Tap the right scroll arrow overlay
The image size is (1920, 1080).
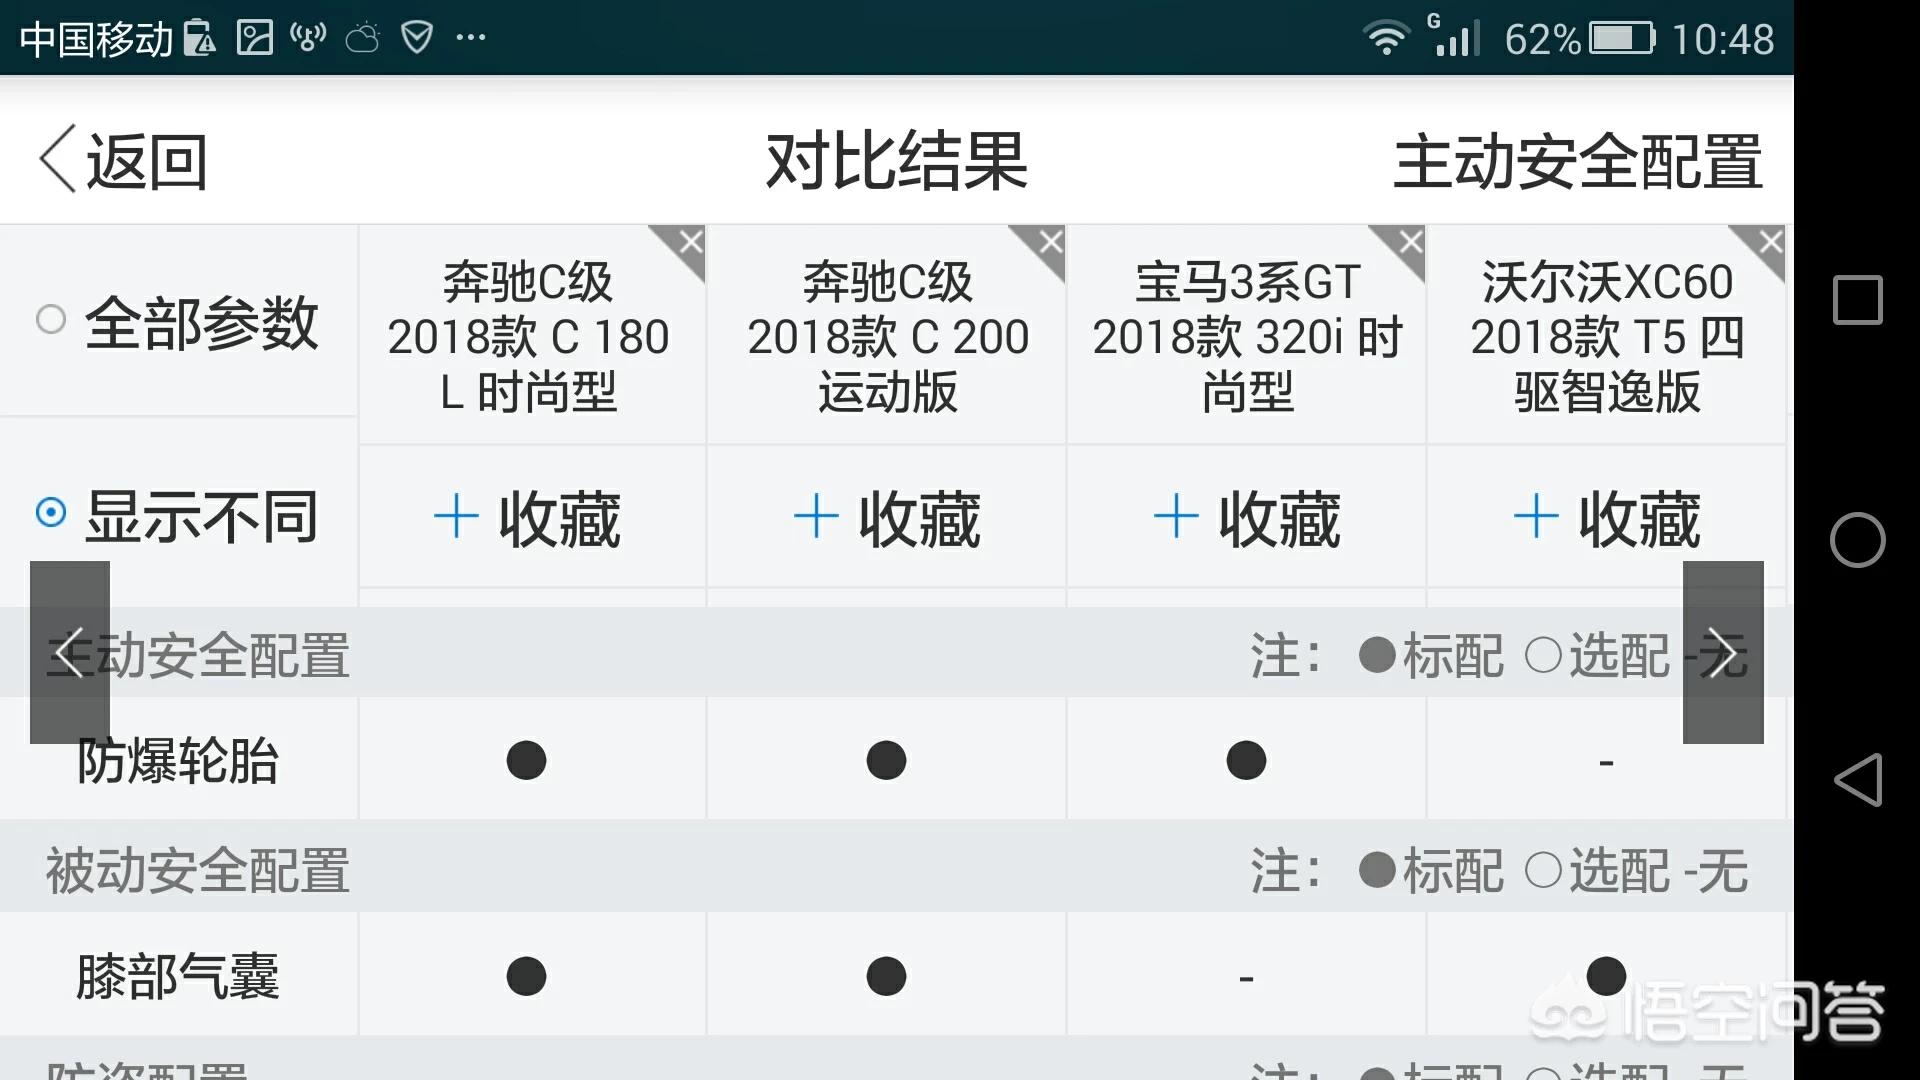pyautogui.click(x=1723, y=652)
